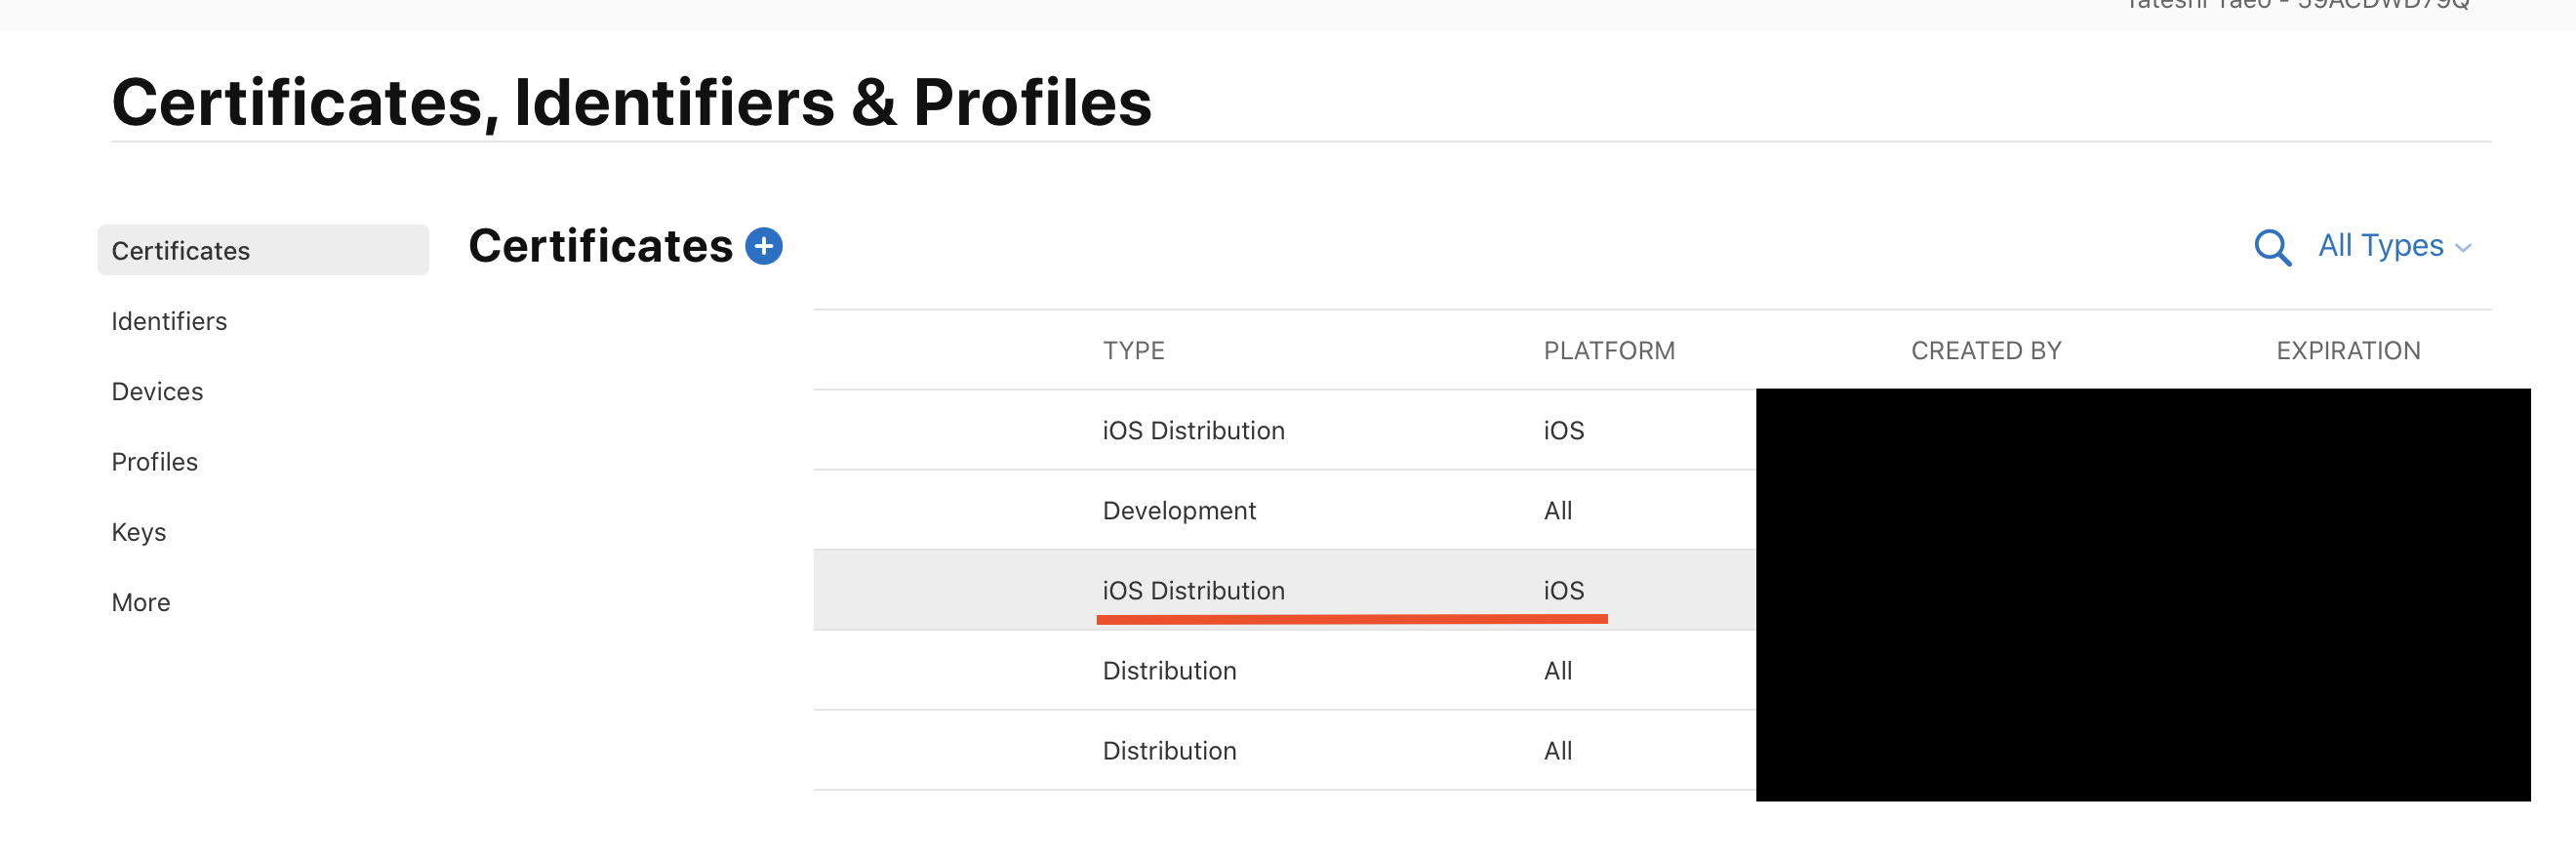Select the first iOS Distribution row
This screenshot has width=2576, height=863.
[1193, 430]
